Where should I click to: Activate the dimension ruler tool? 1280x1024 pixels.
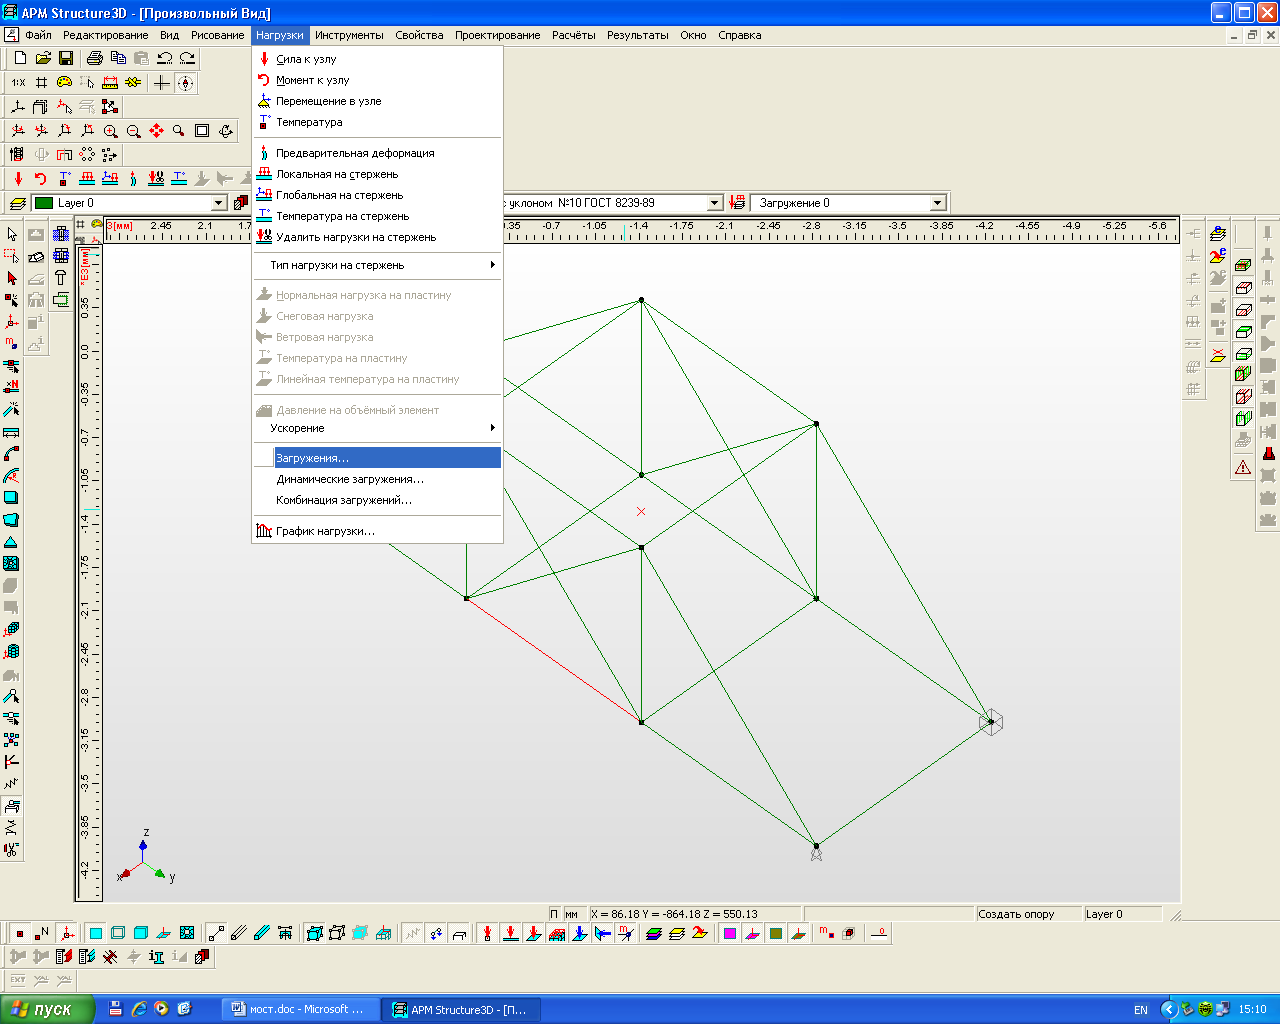110,83
